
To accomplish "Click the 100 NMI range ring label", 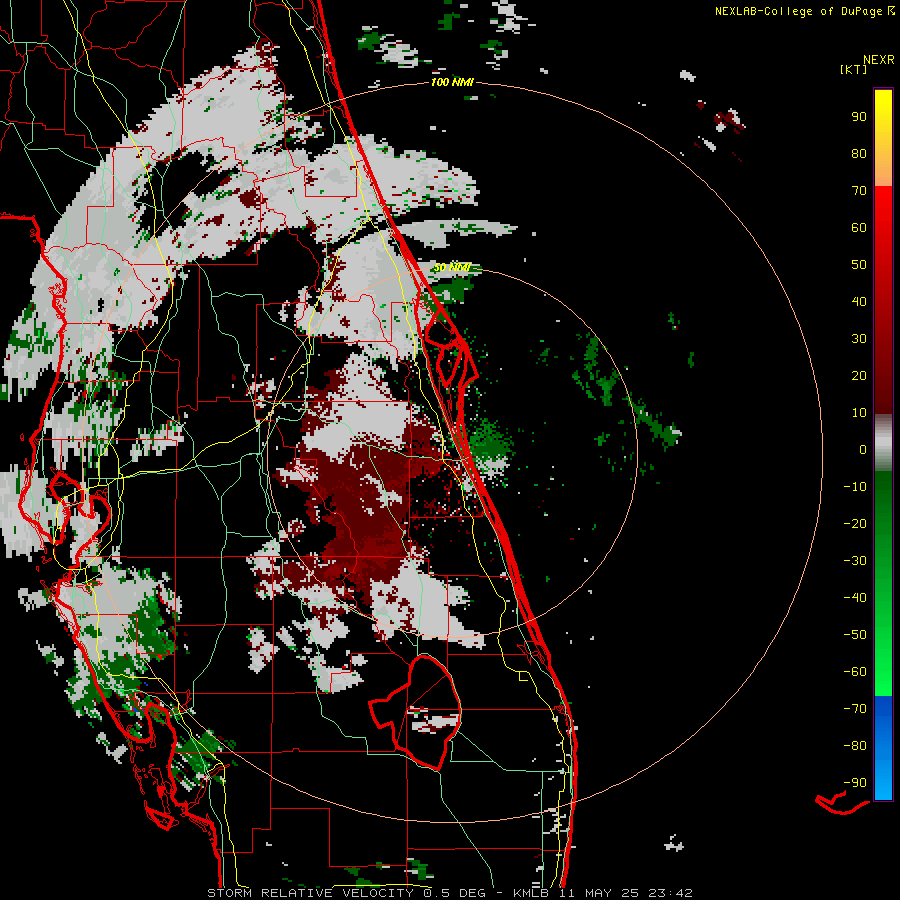I will pyautogui.click(x=452, y=82).
